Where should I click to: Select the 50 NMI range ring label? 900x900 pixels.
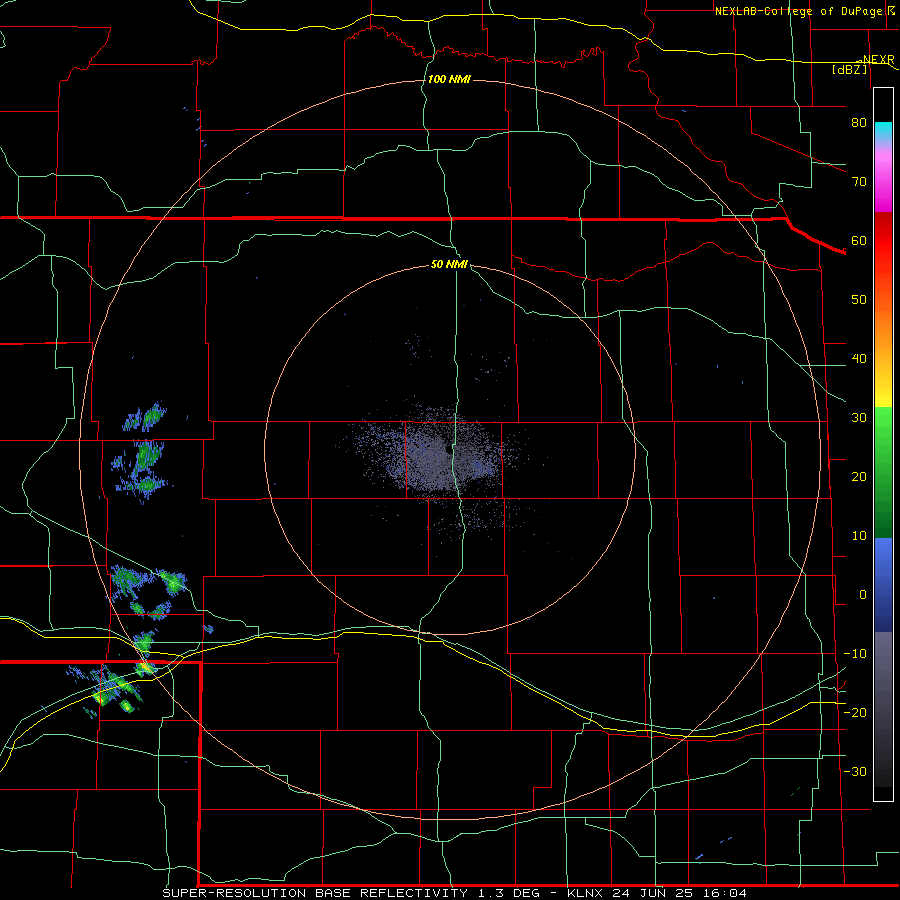[x=449, y=264]
